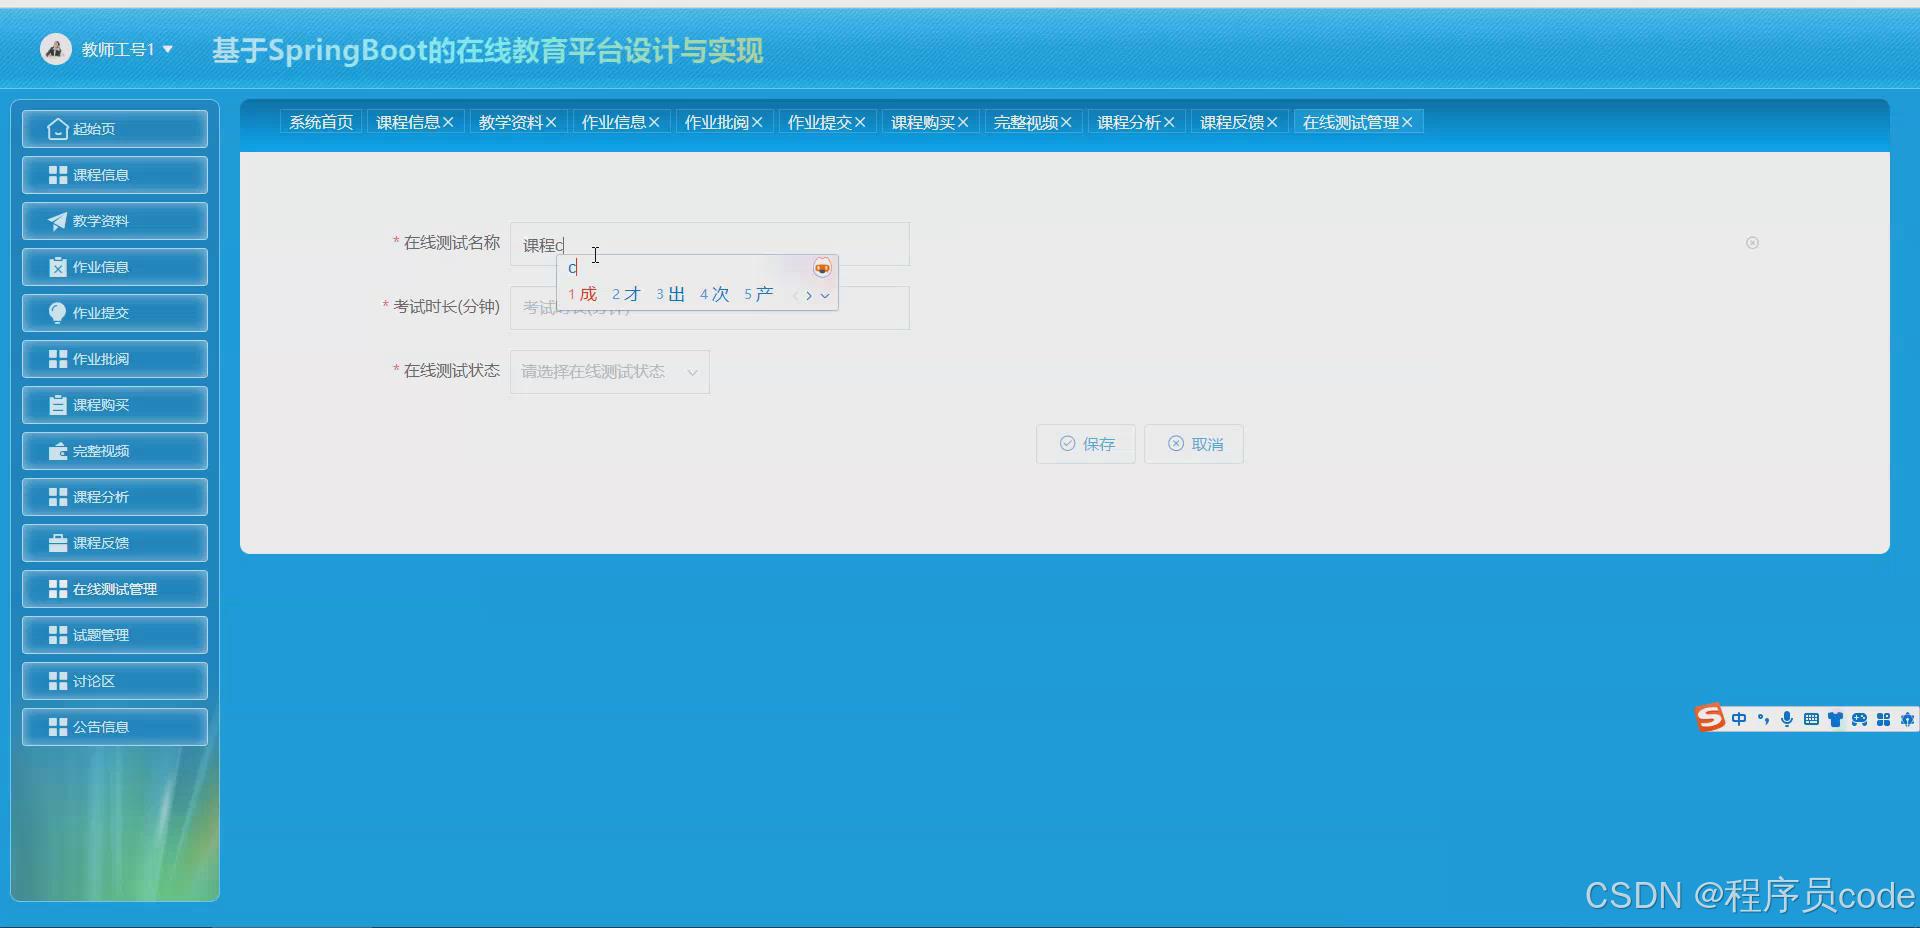
Task: Open 完整视频 from the sidebar icon
Action: click(x=56, y=451)
